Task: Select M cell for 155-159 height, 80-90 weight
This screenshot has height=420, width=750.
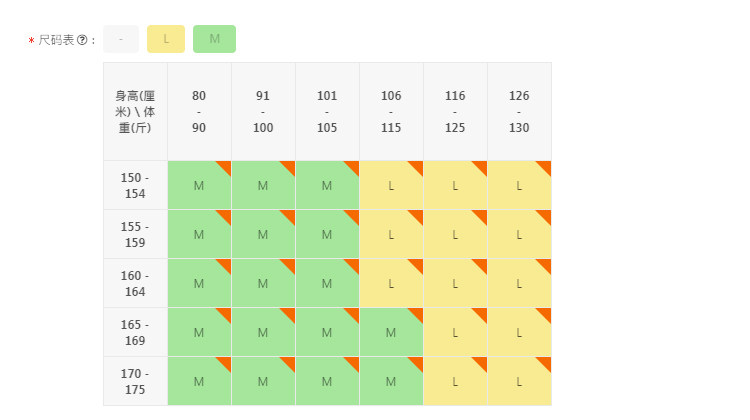Action: click(199, 234)
